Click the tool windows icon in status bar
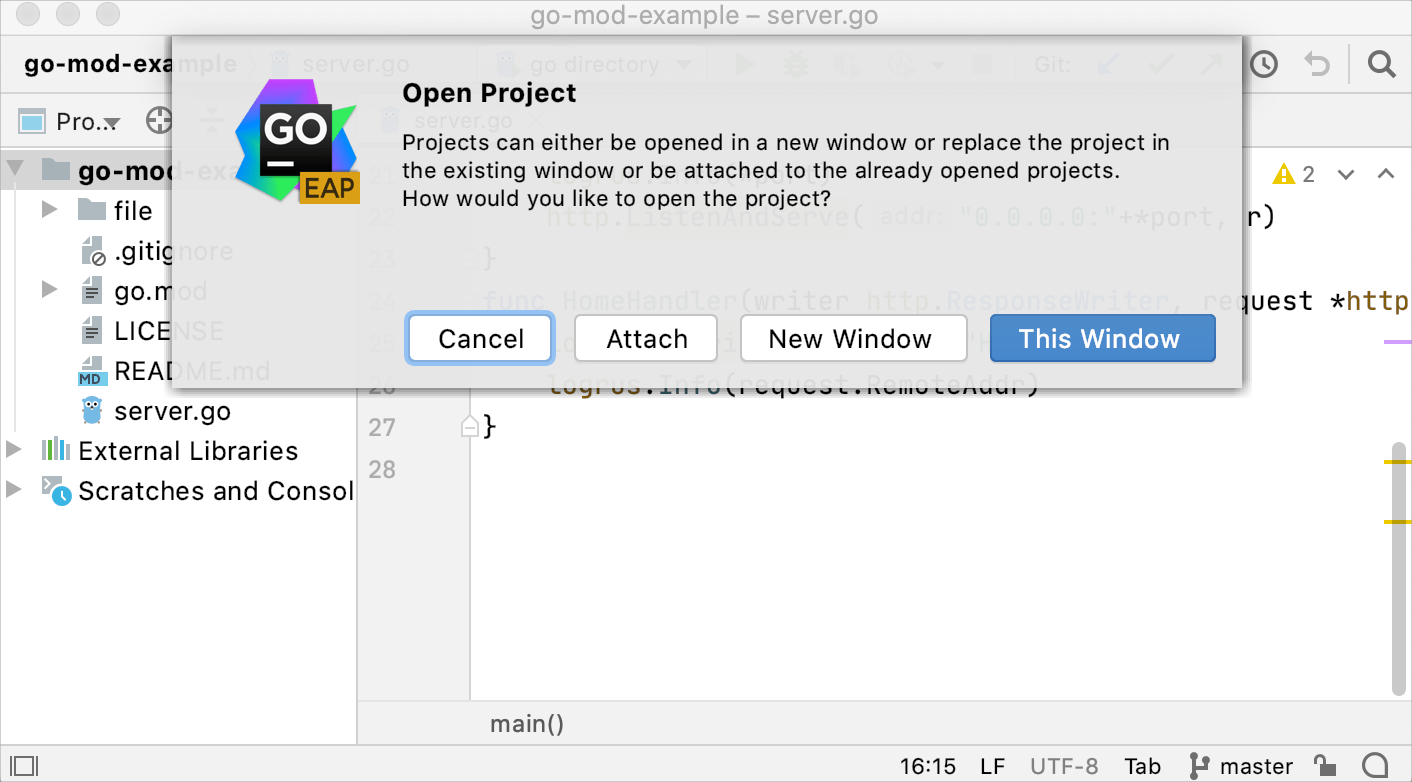This screenshot has height=782, width=1412. tap(23, 766)
